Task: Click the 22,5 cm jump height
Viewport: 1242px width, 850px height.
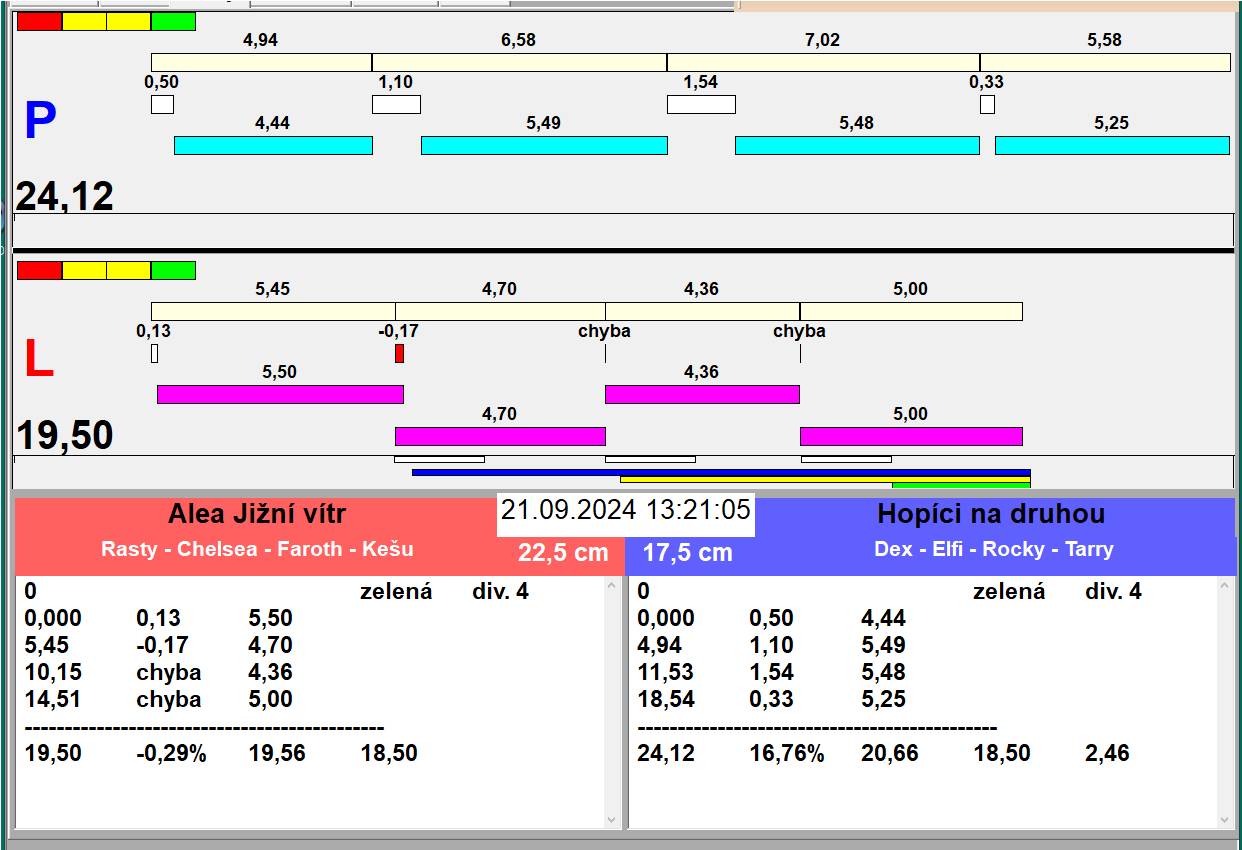Action: [563, 552]
